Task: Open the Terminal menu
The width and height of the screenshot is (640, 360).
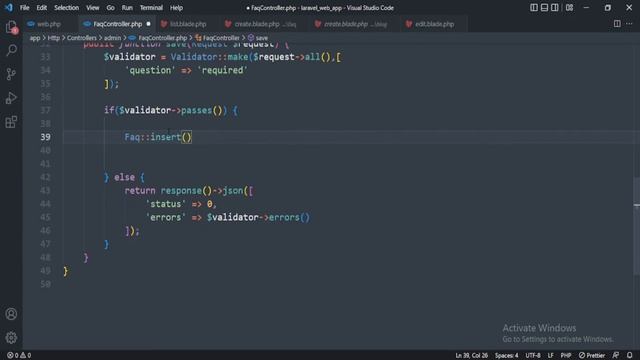Action: click(x=151, y=8)
